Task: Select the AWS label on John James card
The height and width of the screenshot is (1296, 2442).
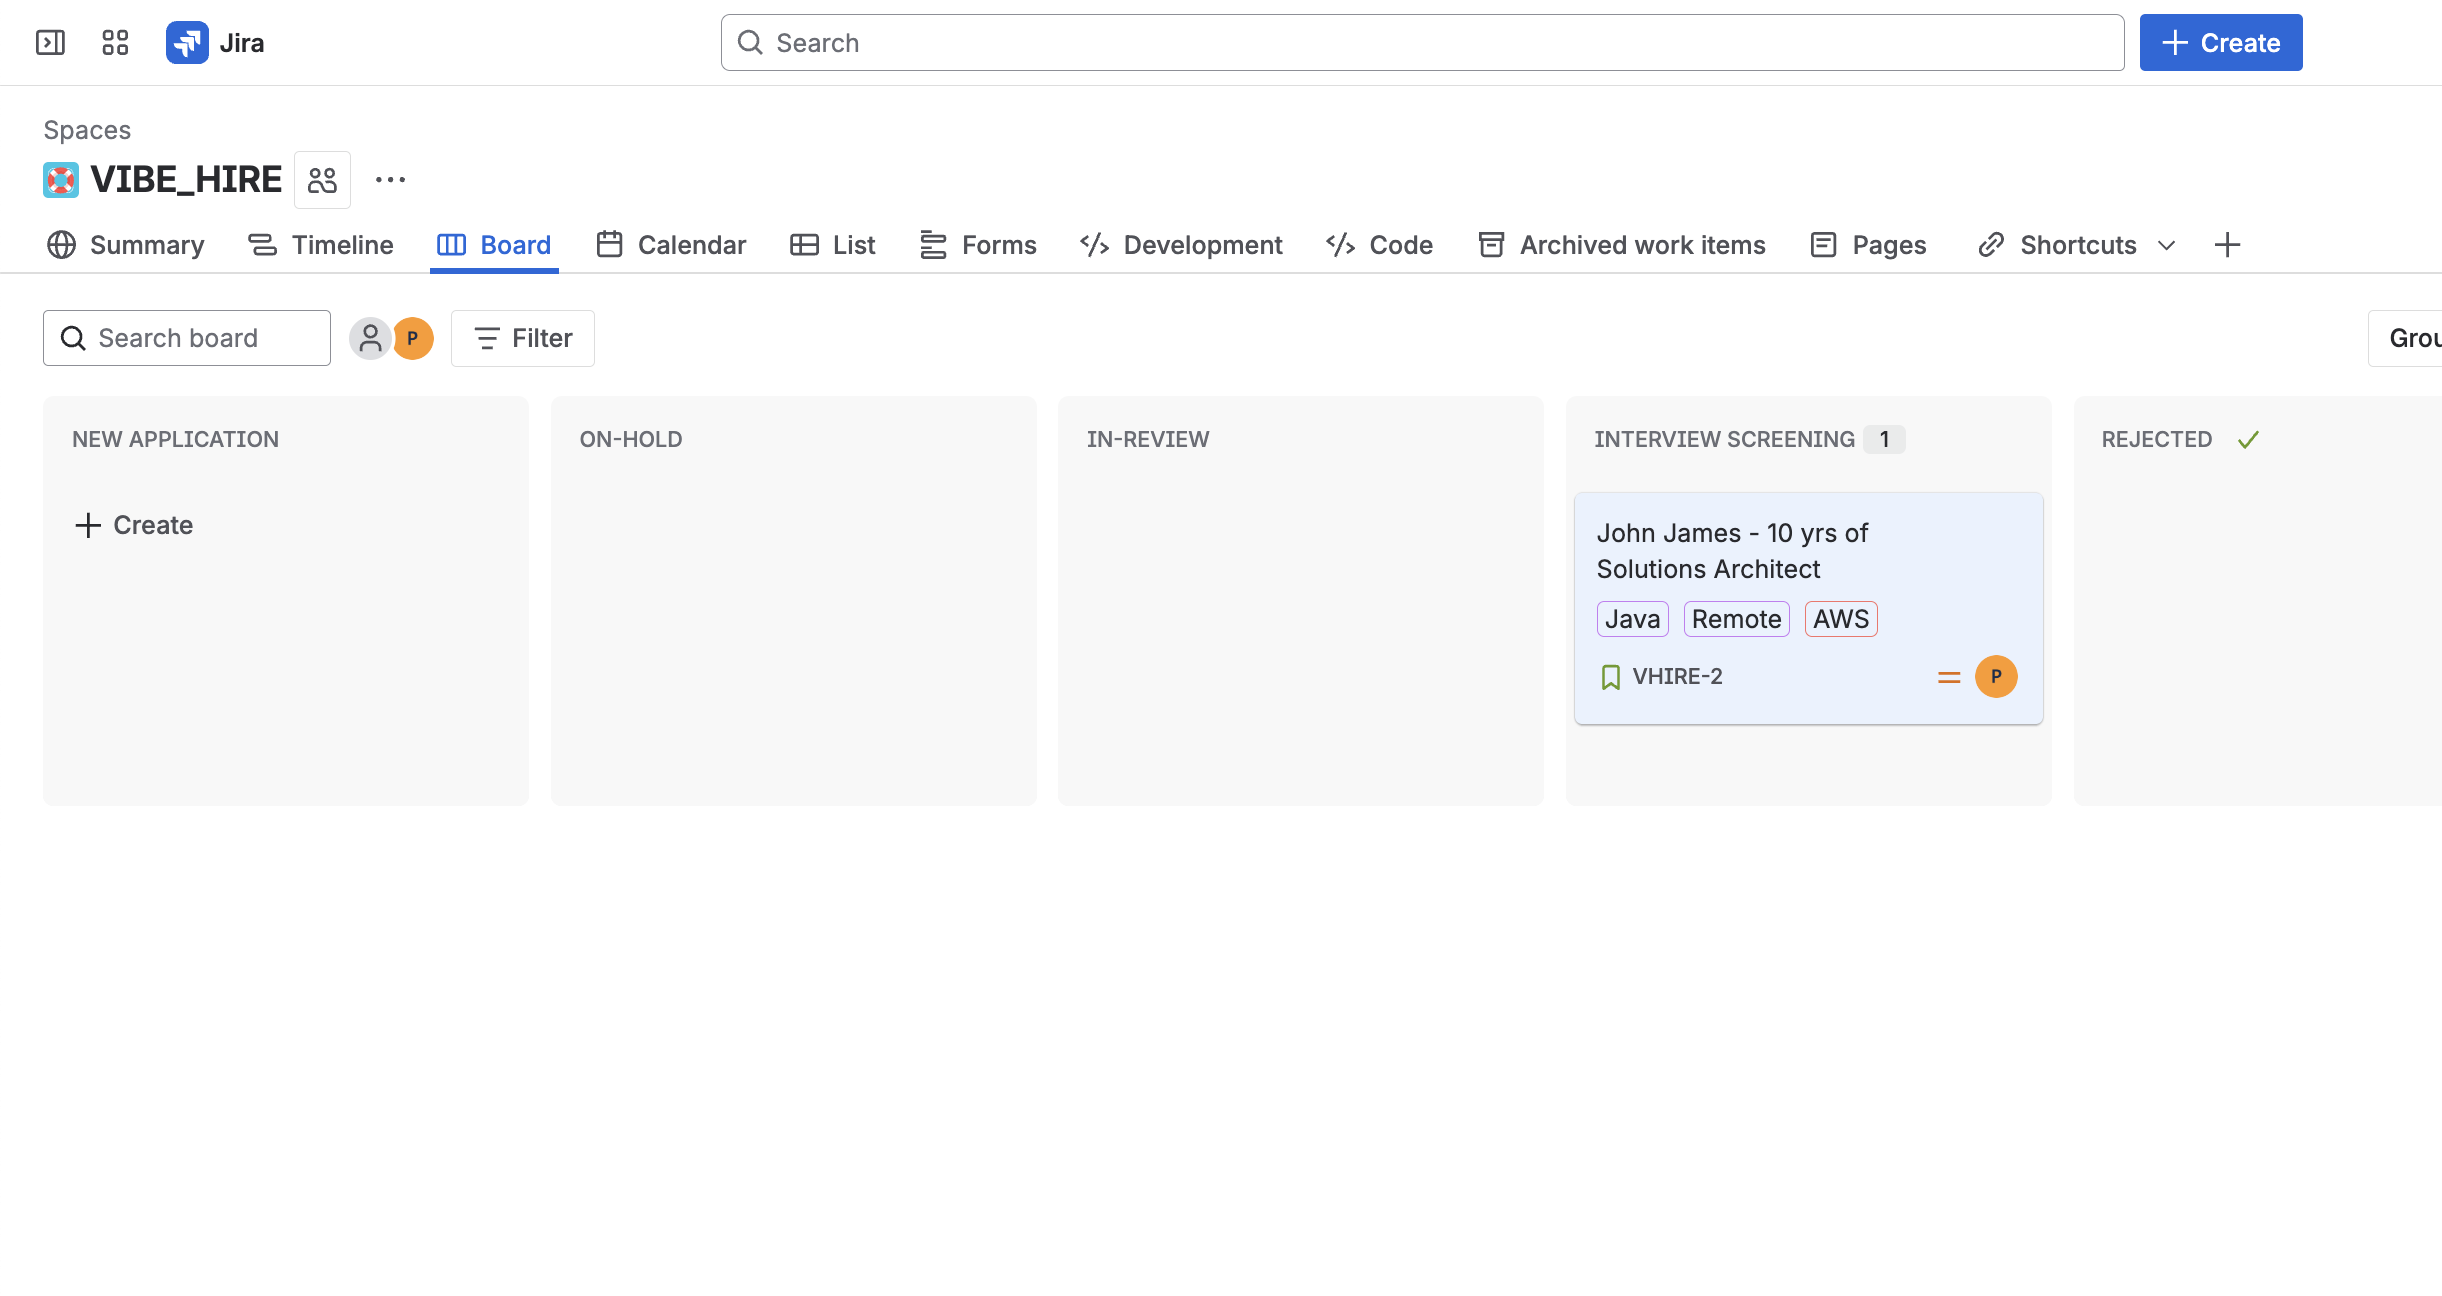Action: click(1840, 618)
